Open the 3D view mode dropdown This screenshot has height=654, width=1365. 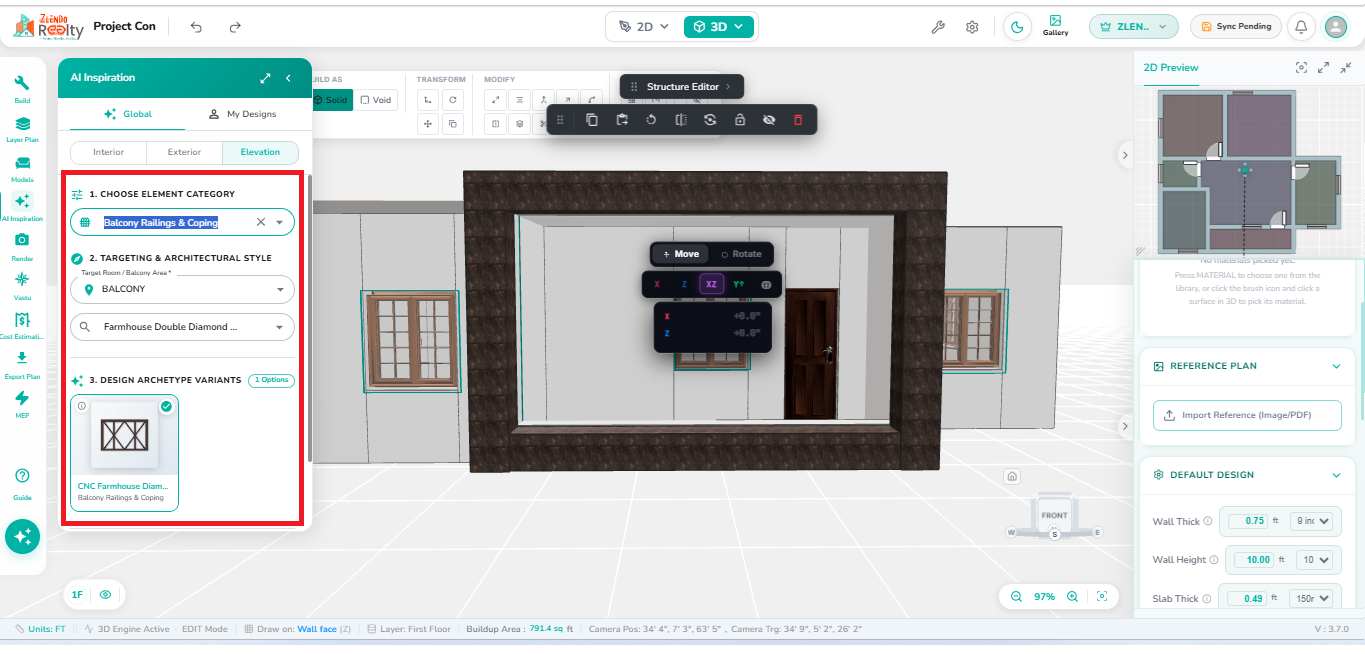point(719,27)
